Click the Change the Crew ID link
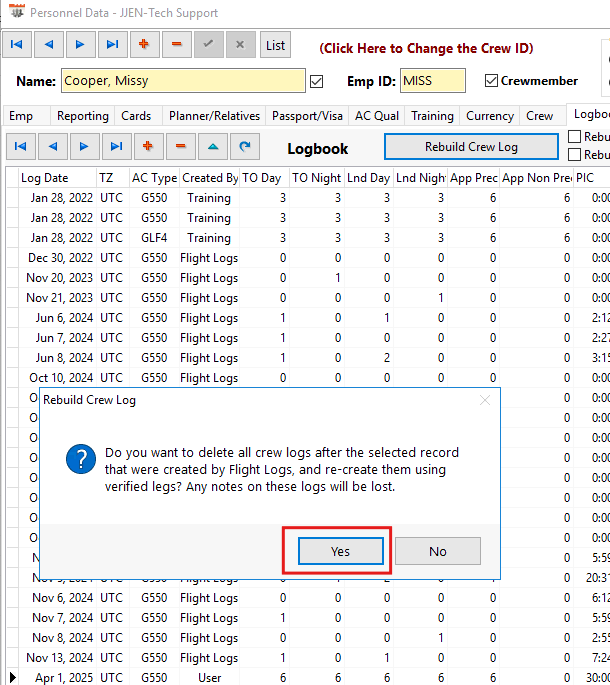 (426, 48)
